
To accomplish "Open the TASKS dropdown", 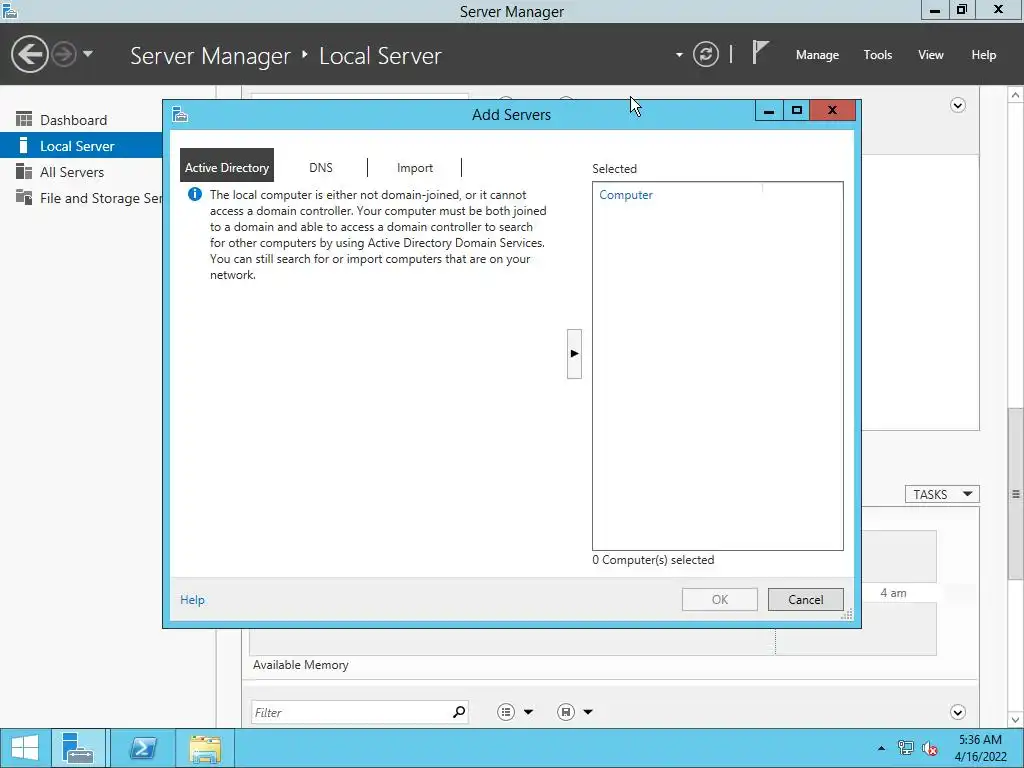I will 942,494.
